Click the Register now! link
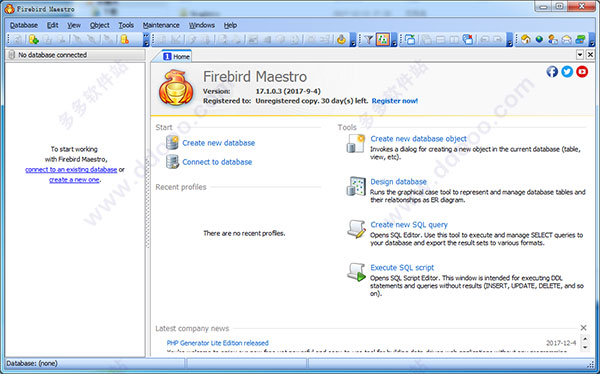 (395, 101)
